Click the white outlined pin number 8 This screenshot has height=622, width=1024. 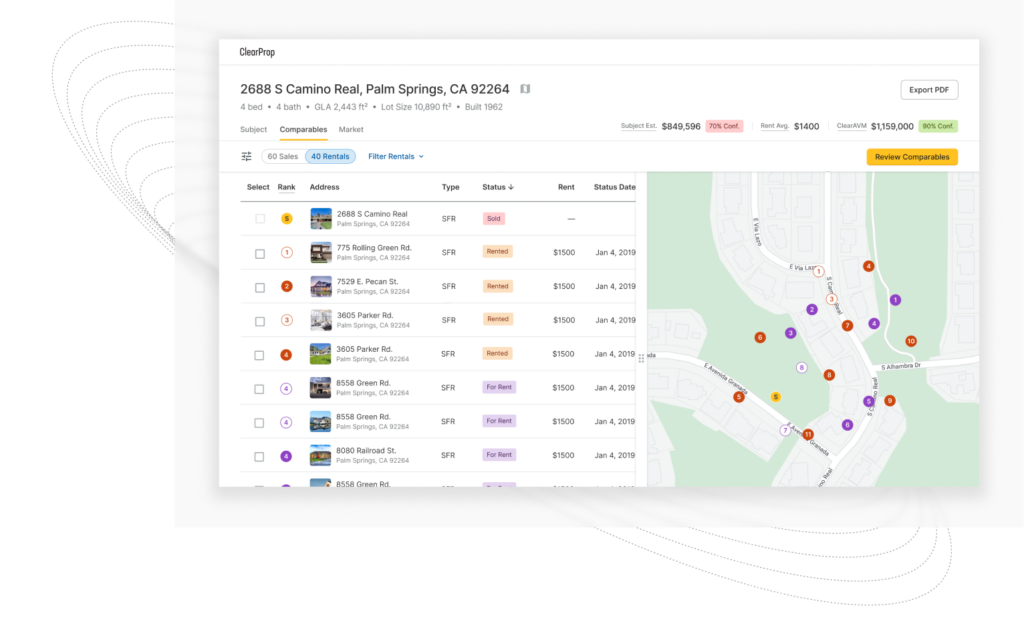point(801,368)
